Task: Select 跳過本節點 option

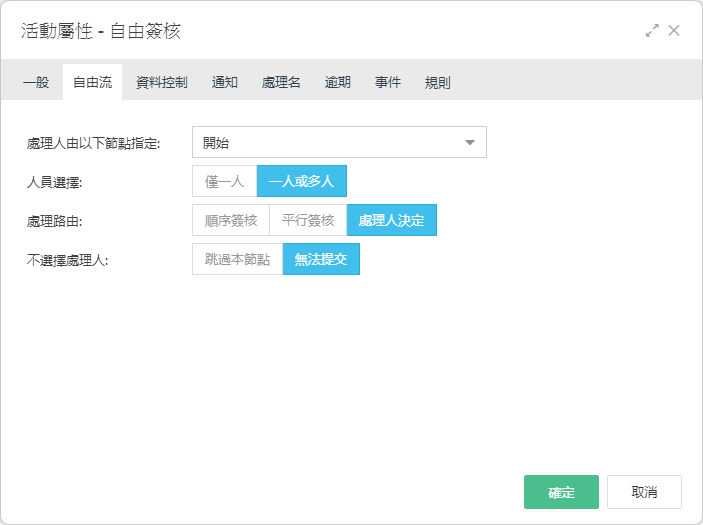Action: [x=238, y=259]
